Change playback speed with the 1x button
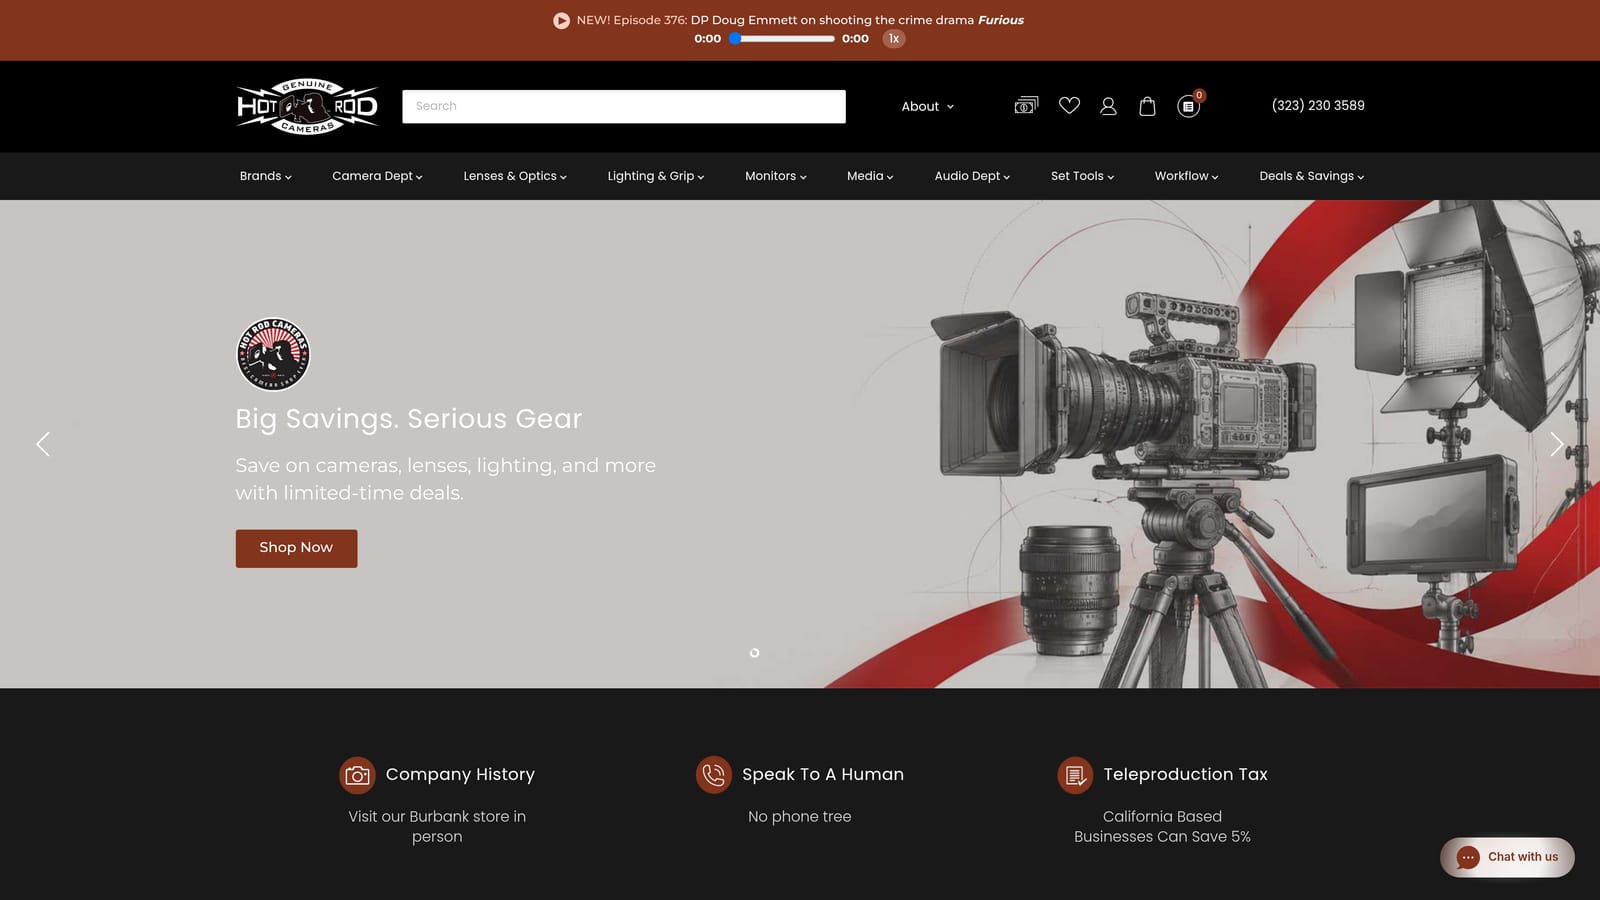Screen dimensions: 1600x900 point(894,39)
